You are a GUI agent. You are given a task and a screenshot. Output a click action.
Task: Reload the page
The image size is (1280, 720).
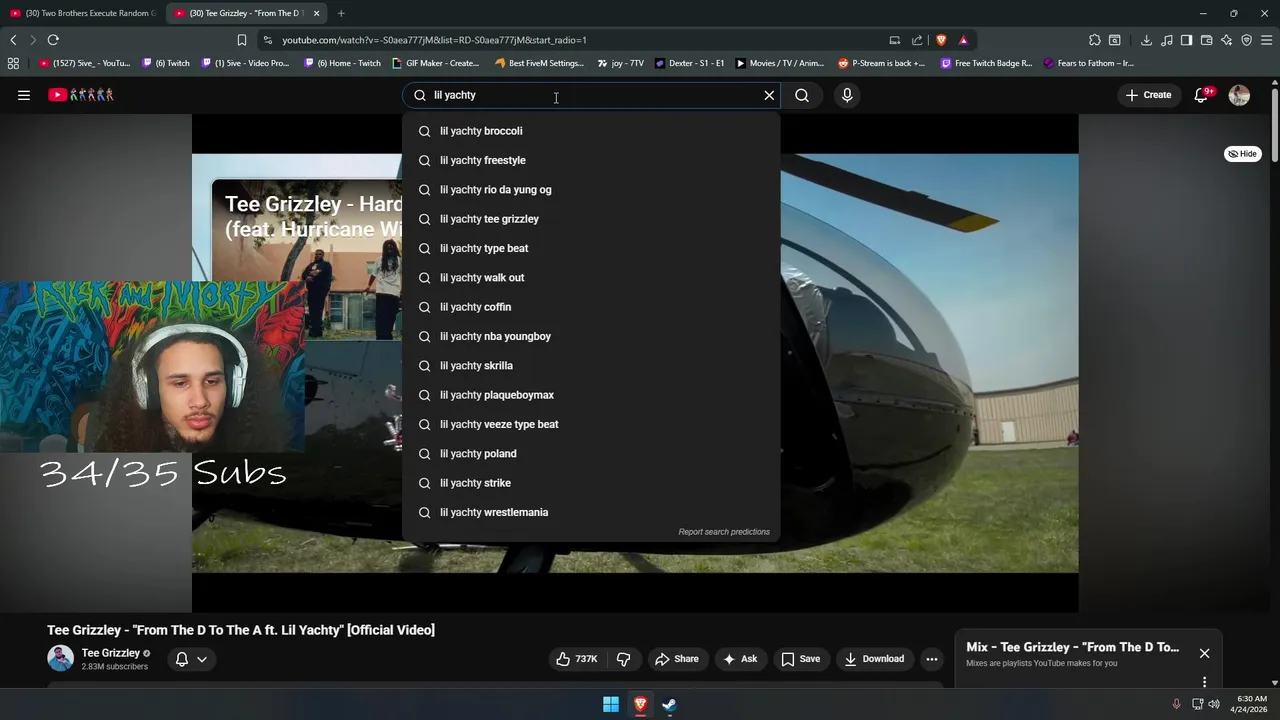coord(53,40)
